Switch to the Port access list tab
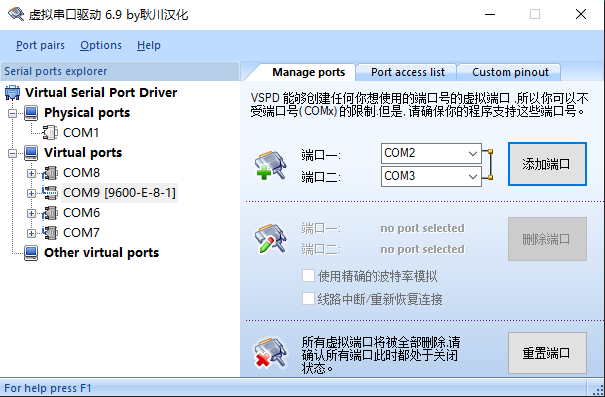The image size is (605, 397). (x=407, y=72)
